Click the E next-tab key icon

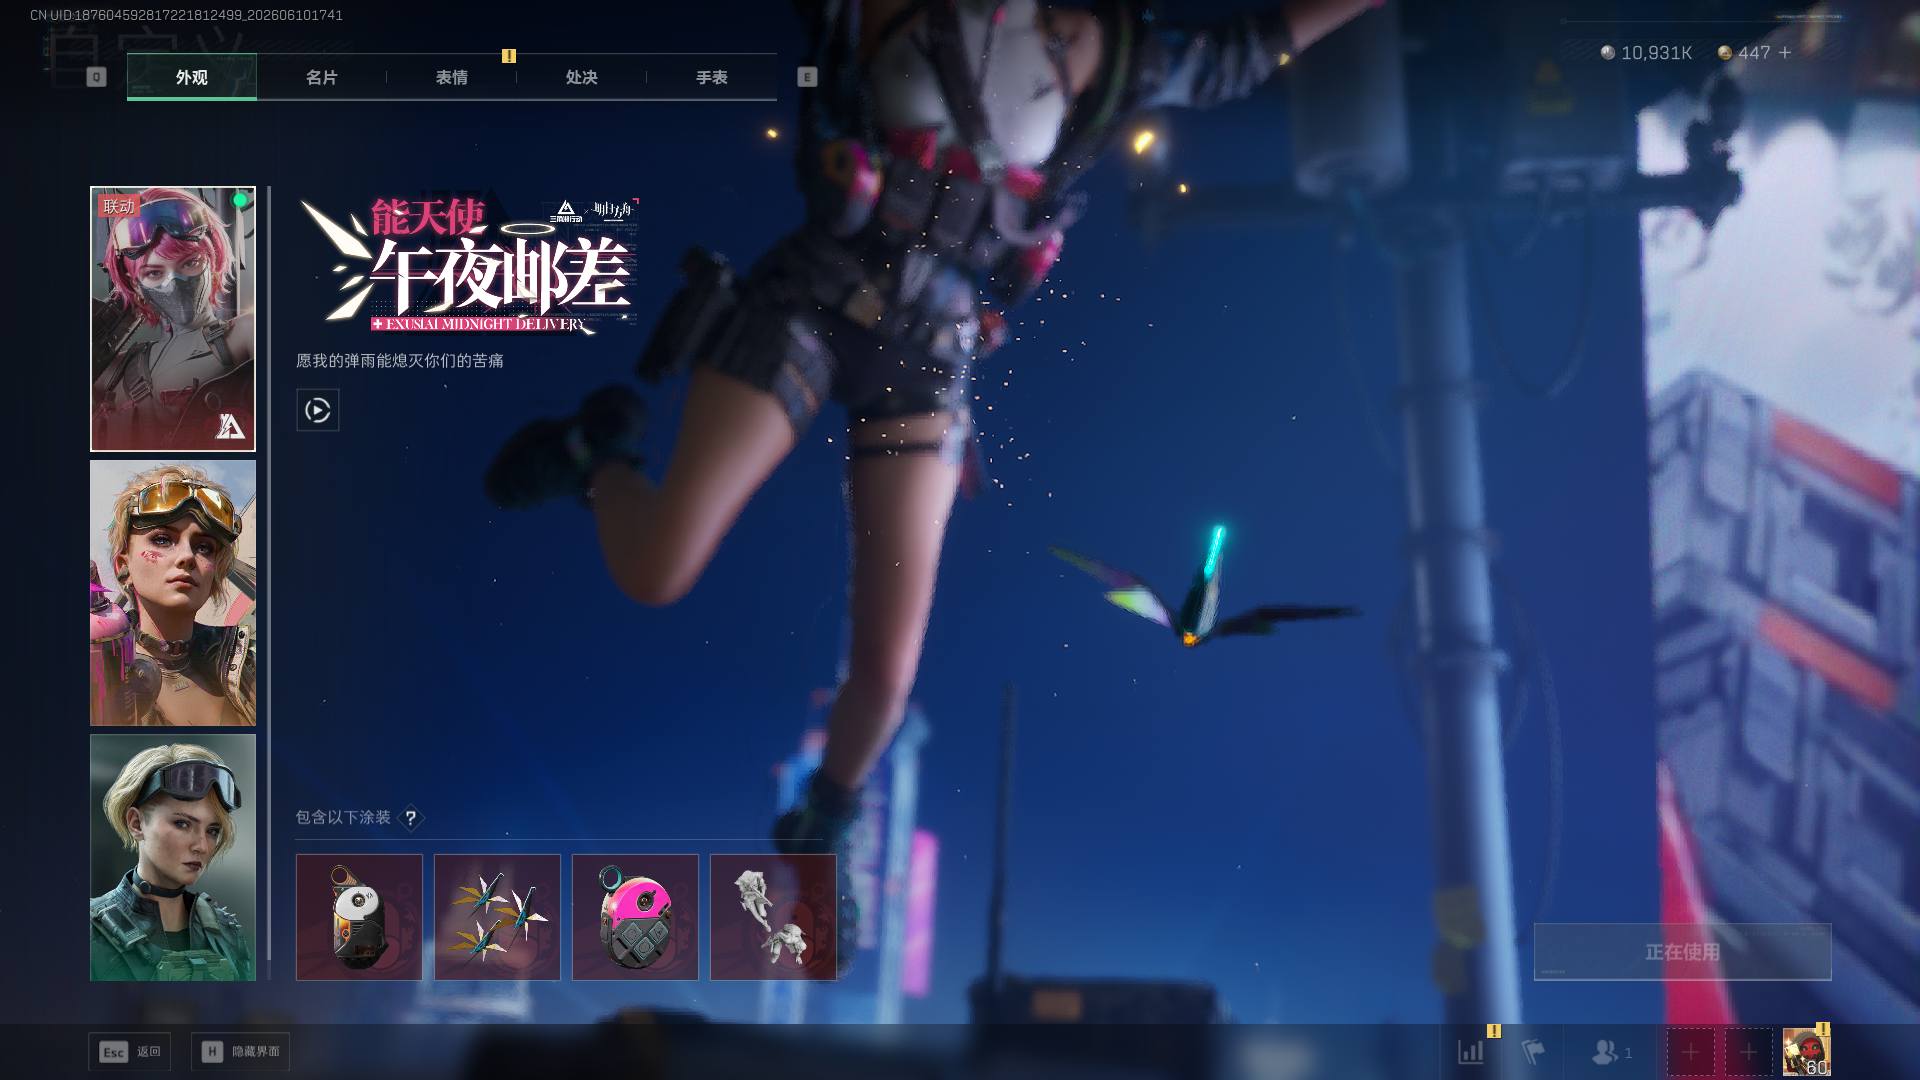coord(807,77)
